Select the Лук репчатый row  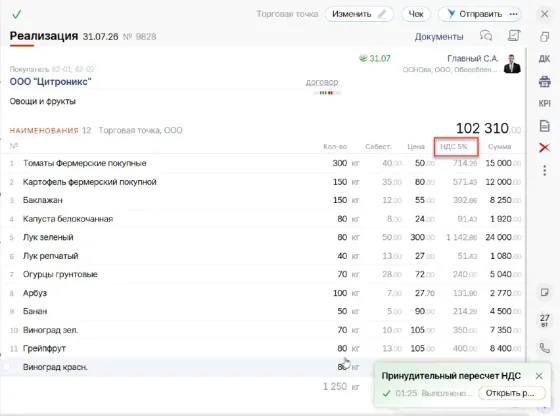(262, 256)
